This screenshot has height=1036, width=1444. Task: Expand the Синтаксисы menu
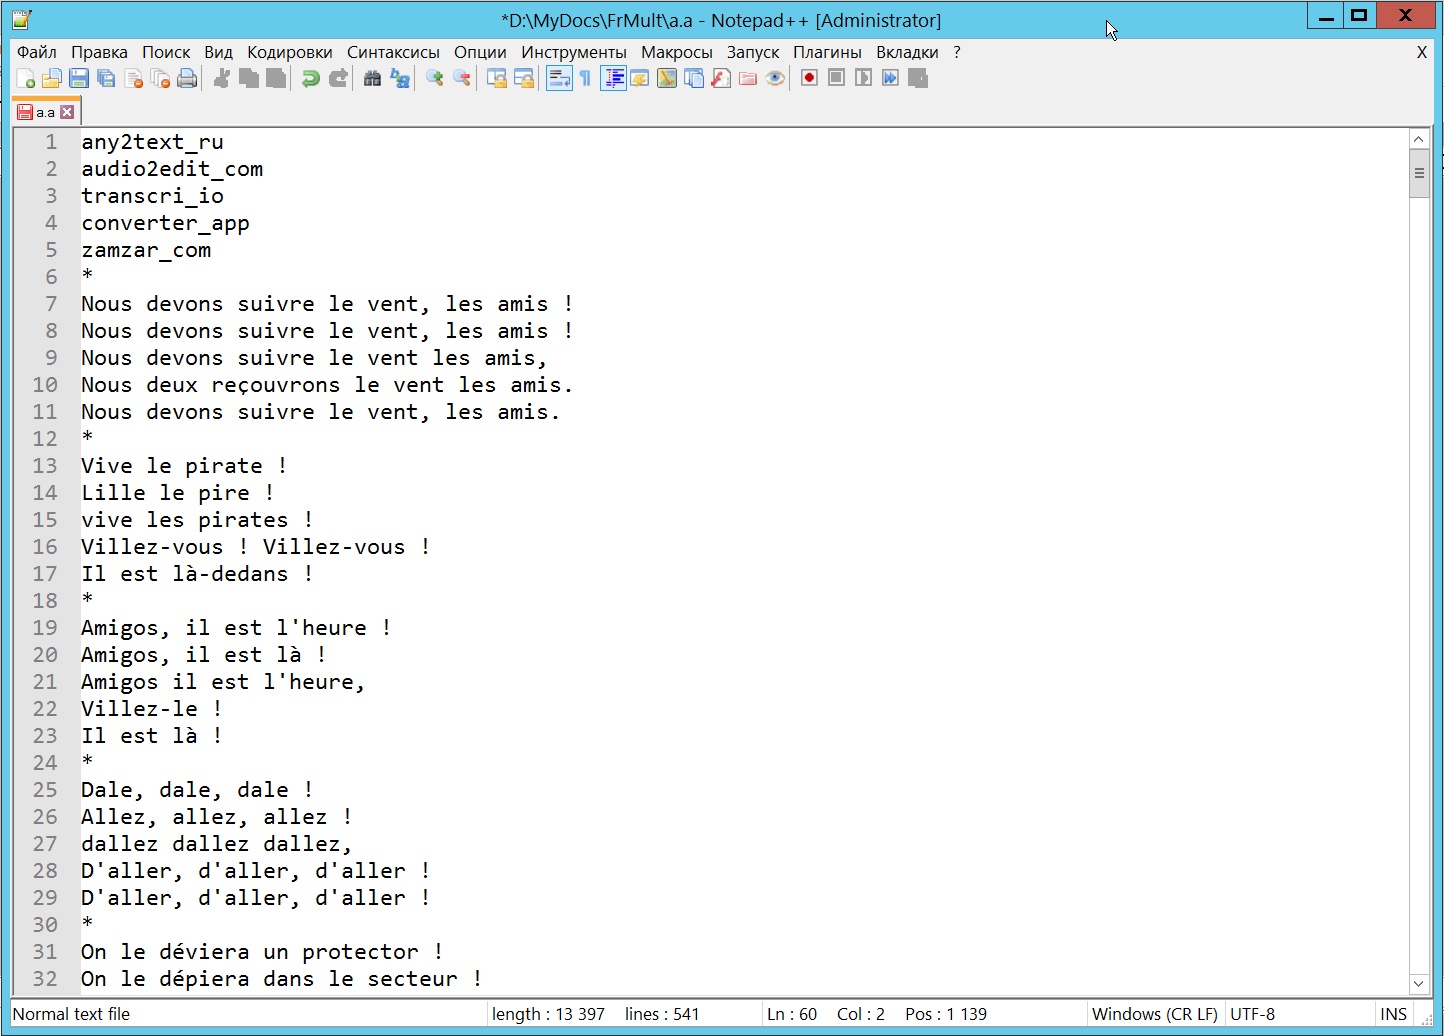393,52
